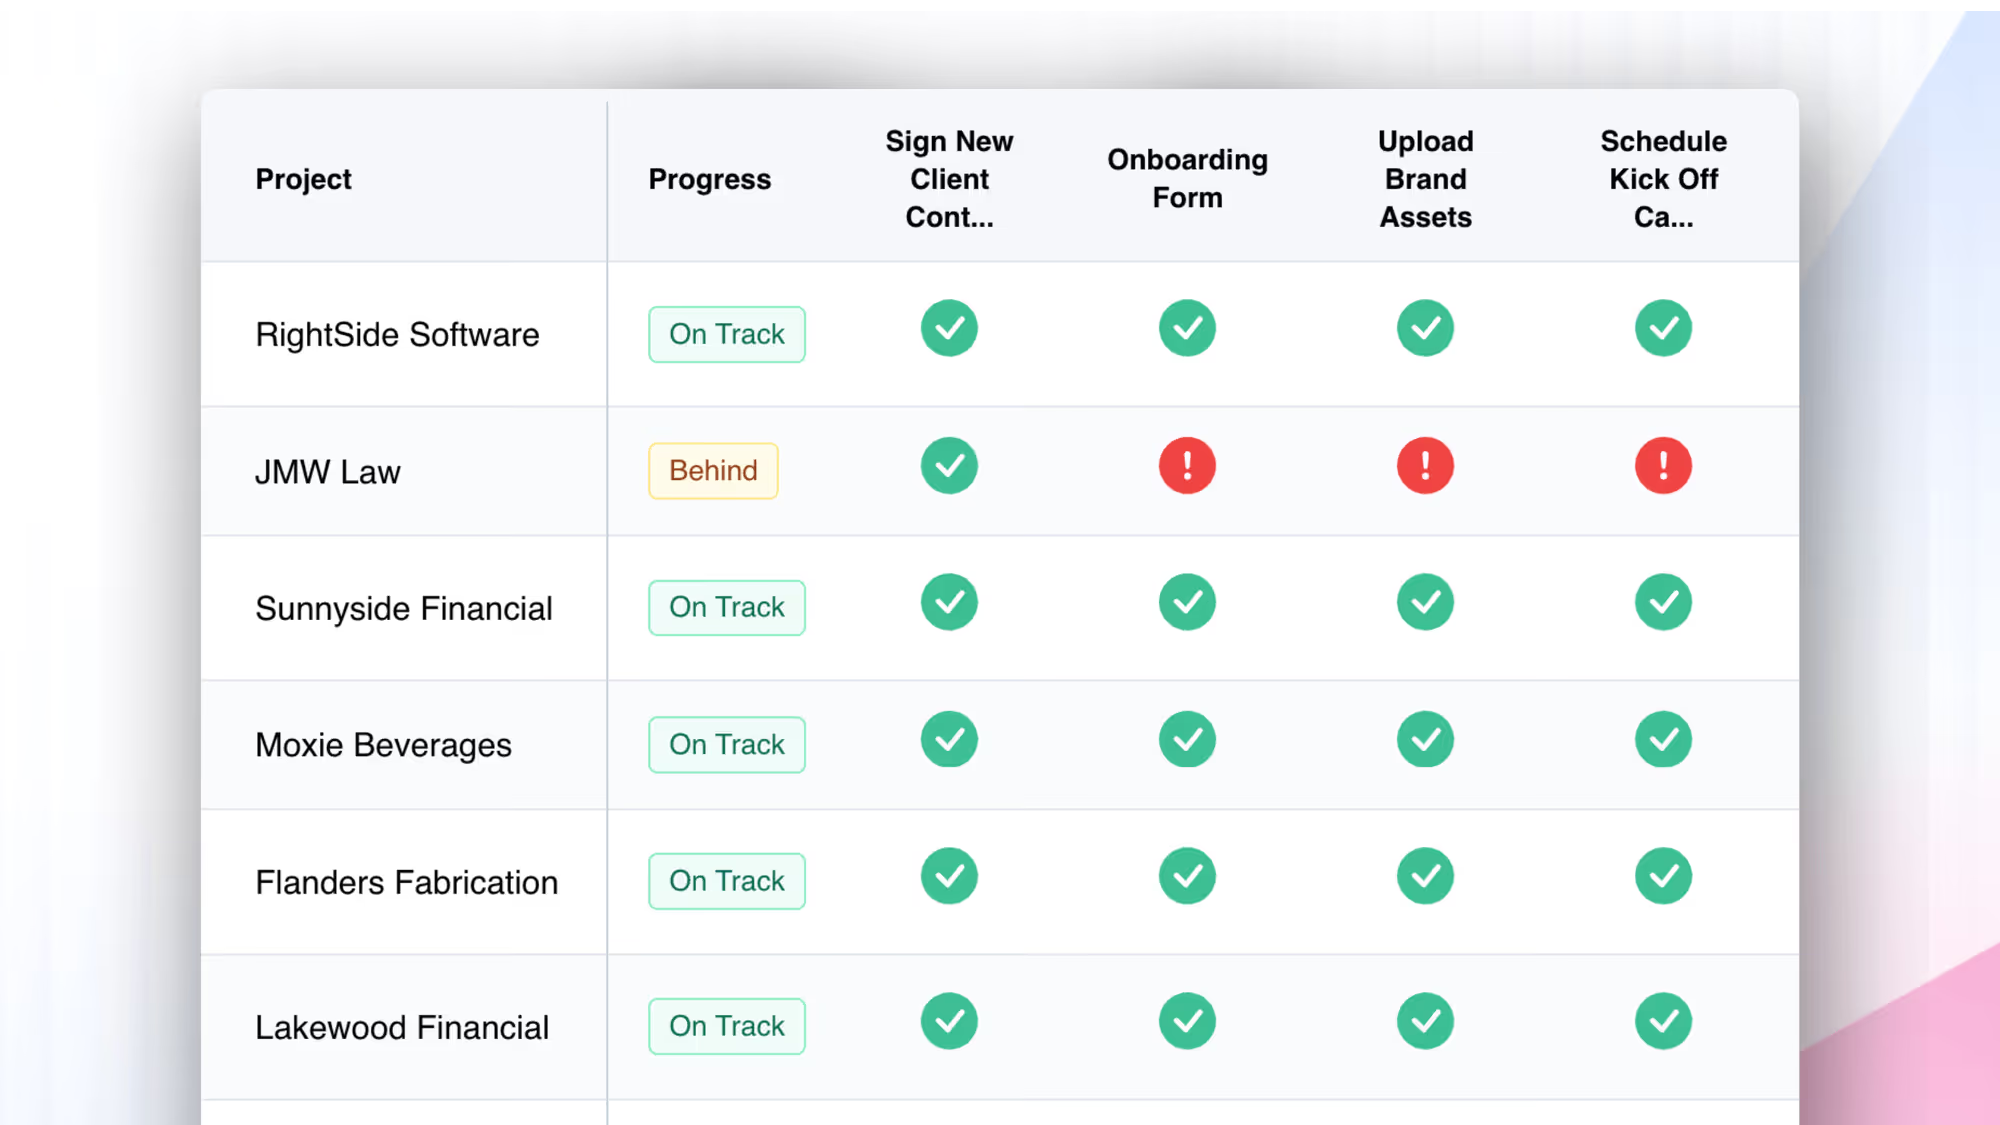Select the Upload Brand Assets column header
Screen dimensions: 2000x1125
(1425, 179)
